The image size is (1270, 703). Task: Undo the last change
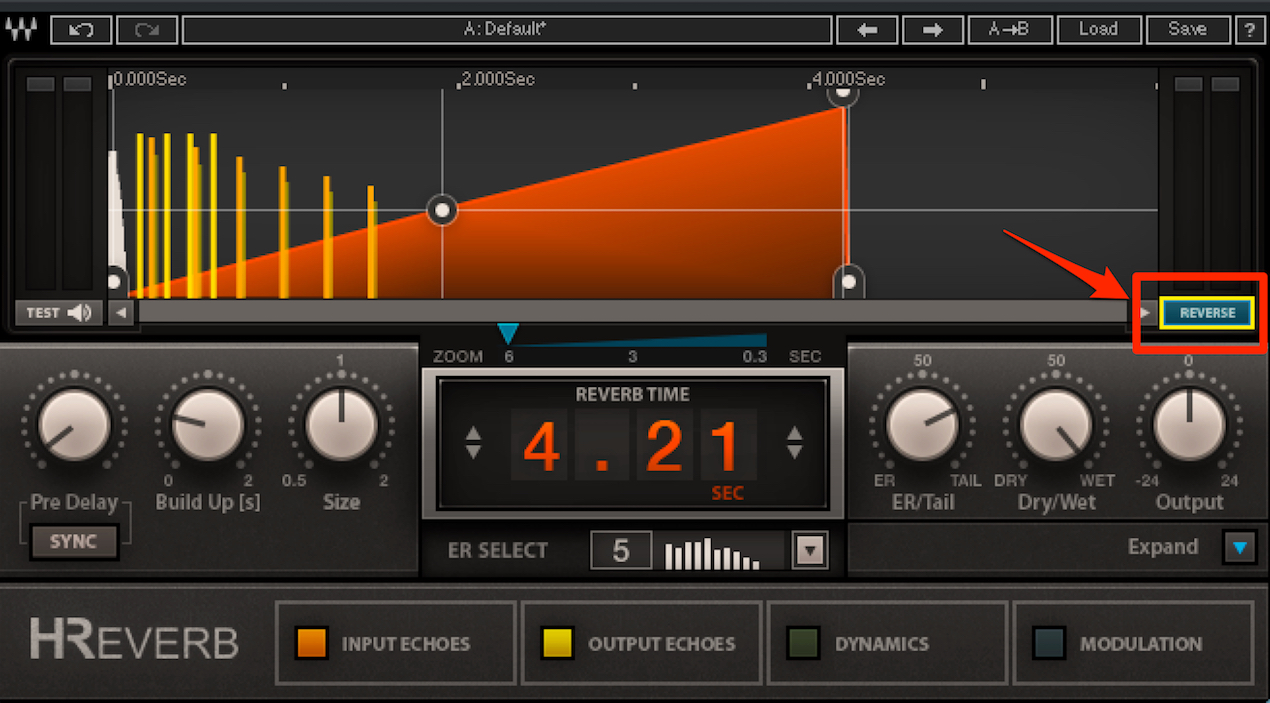click(x=82, y=29)
